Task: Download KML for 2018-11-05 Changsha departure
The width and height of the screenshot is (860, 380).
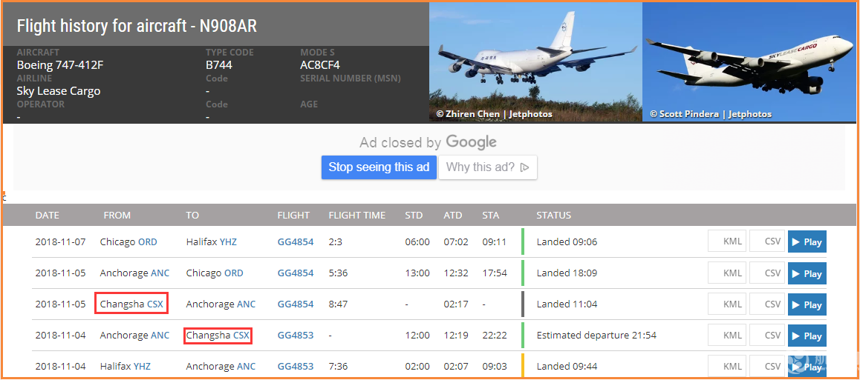Action: [727, 304]
